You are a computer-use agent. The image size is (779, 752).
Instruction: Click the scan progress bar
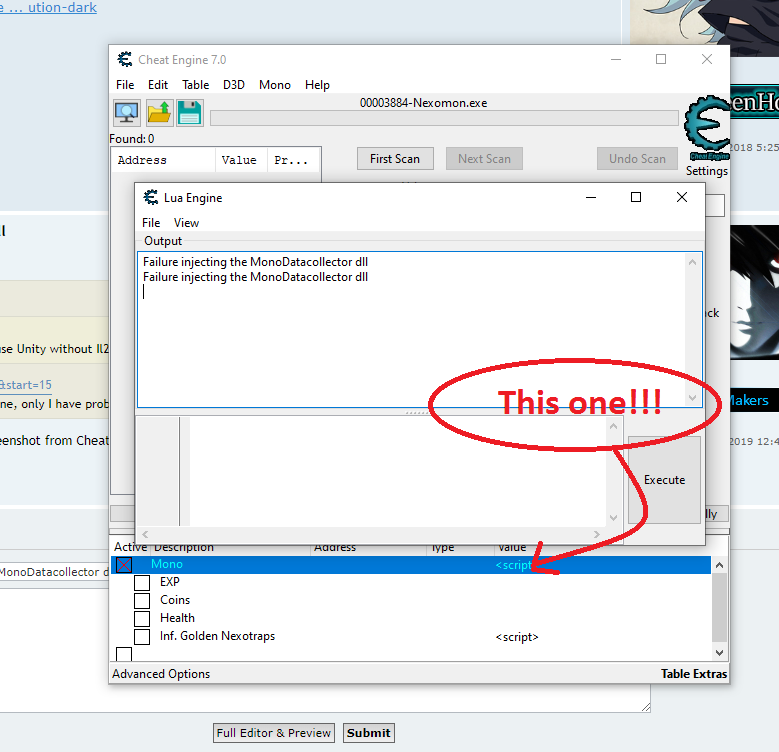[x=444, y=118]
